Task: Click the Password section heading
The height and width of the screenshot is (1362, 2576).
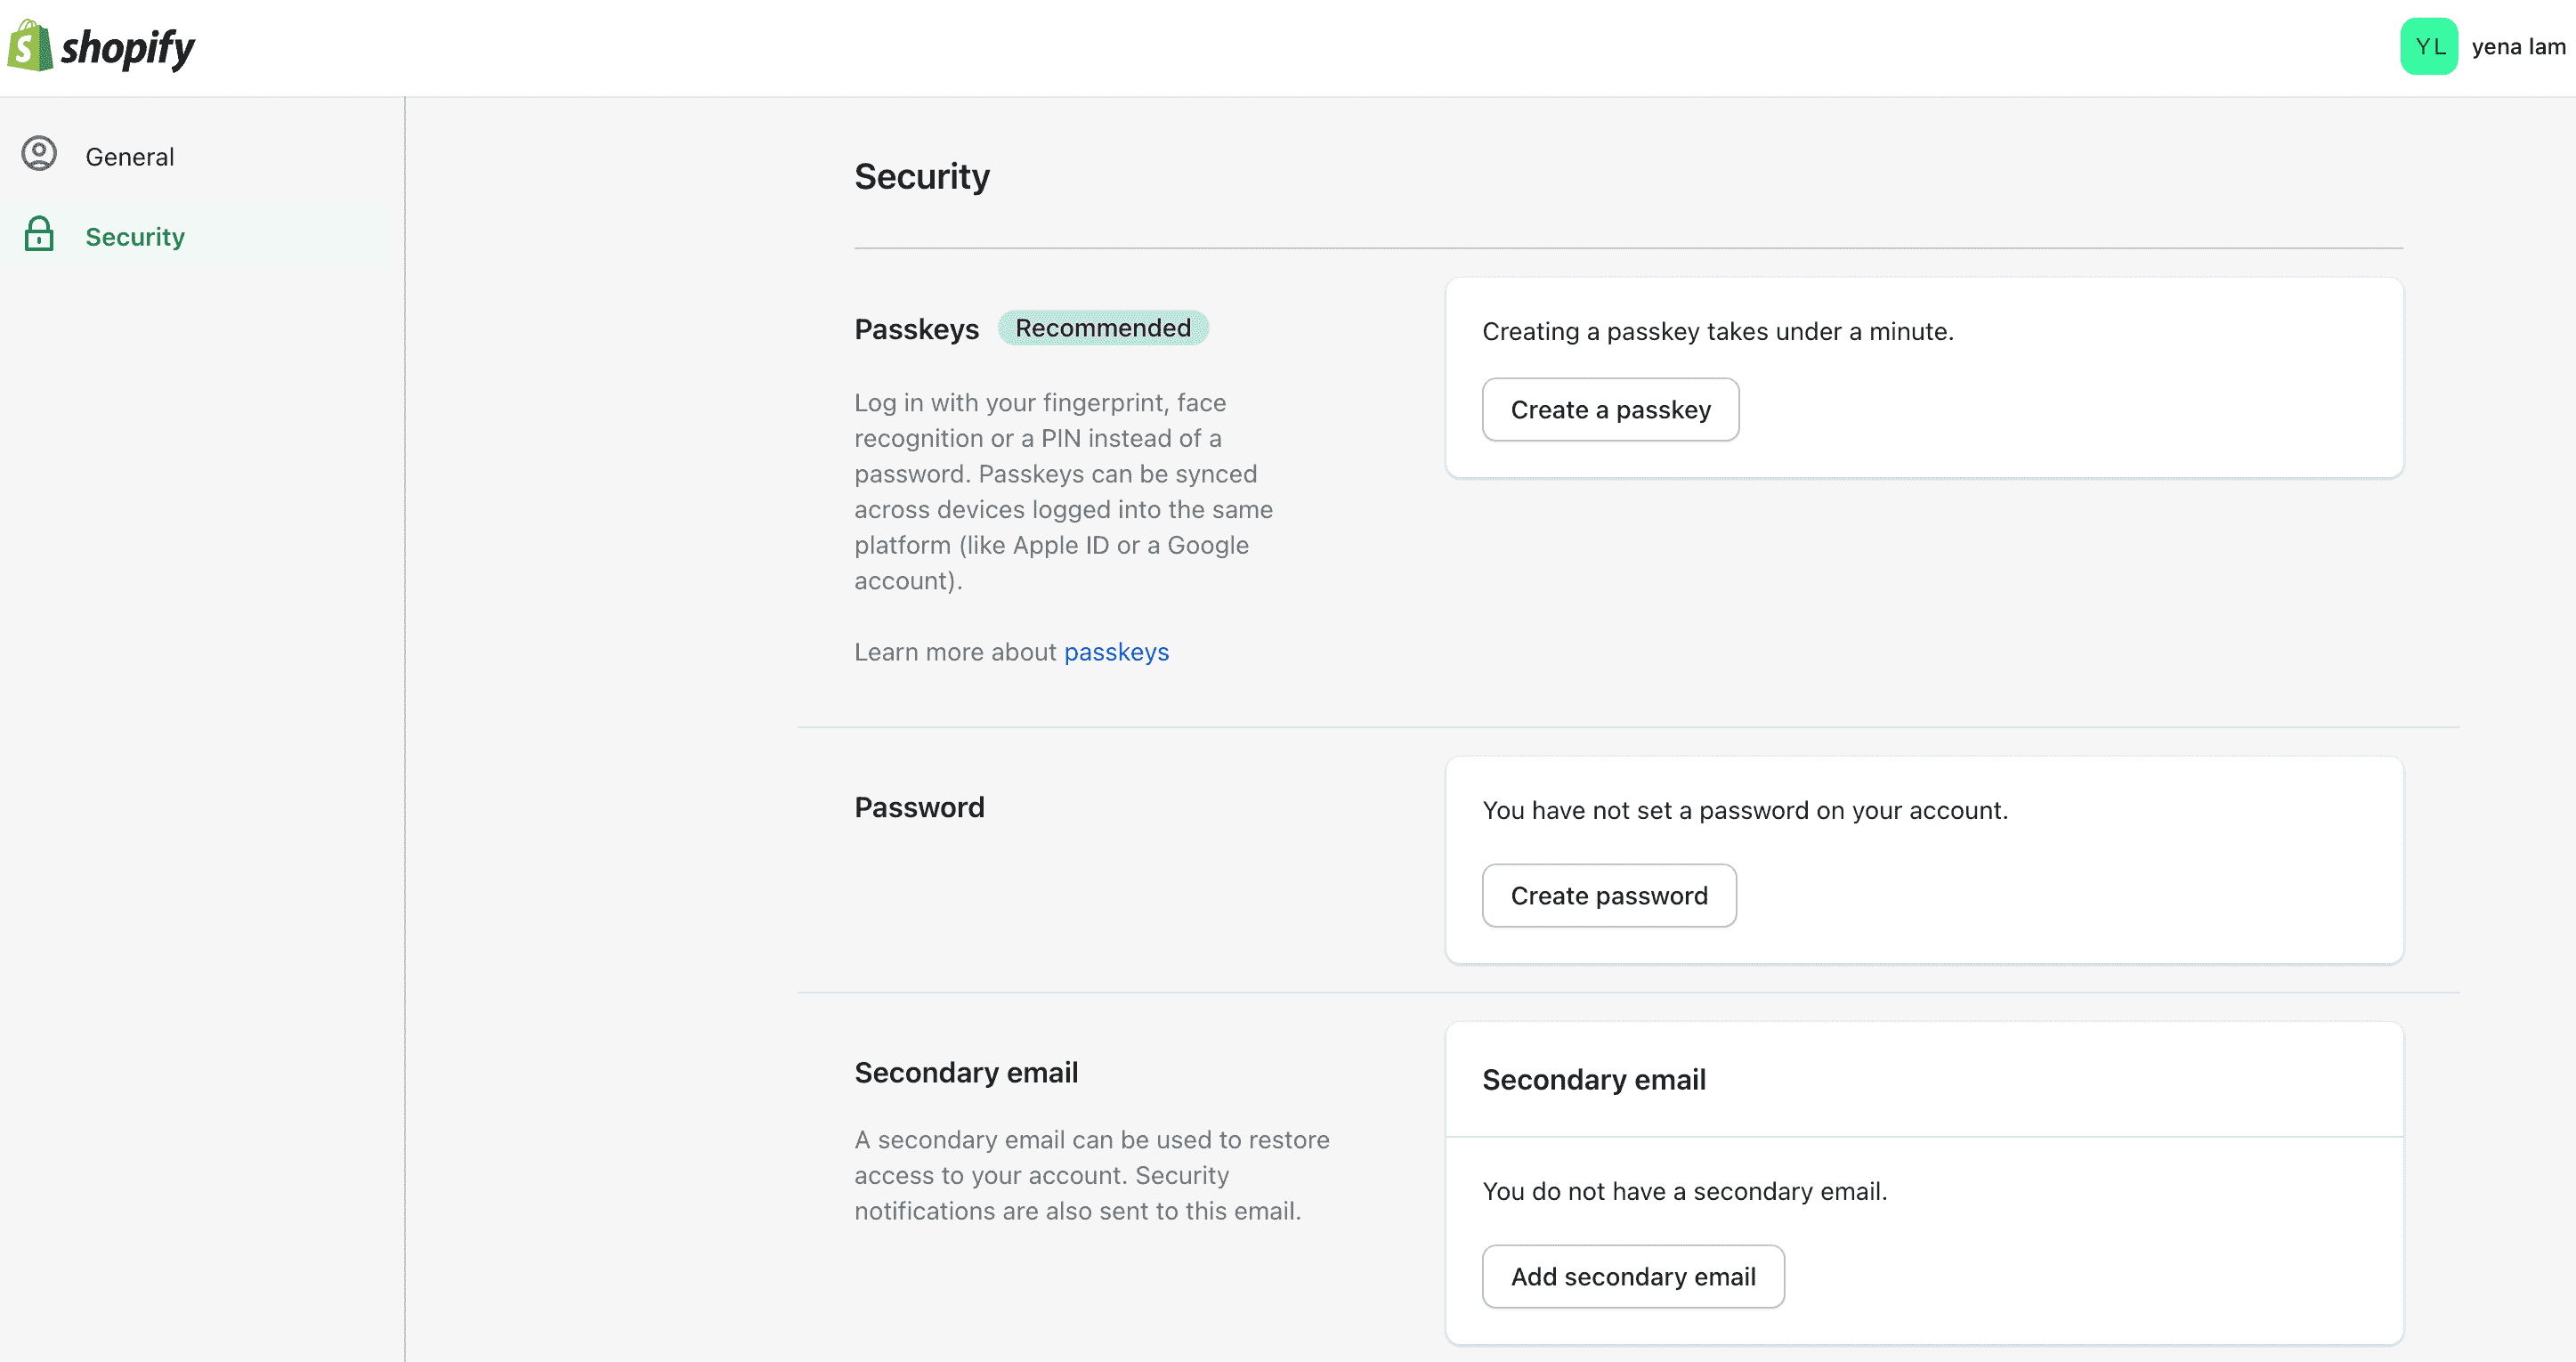Action: tap(919, 807)
